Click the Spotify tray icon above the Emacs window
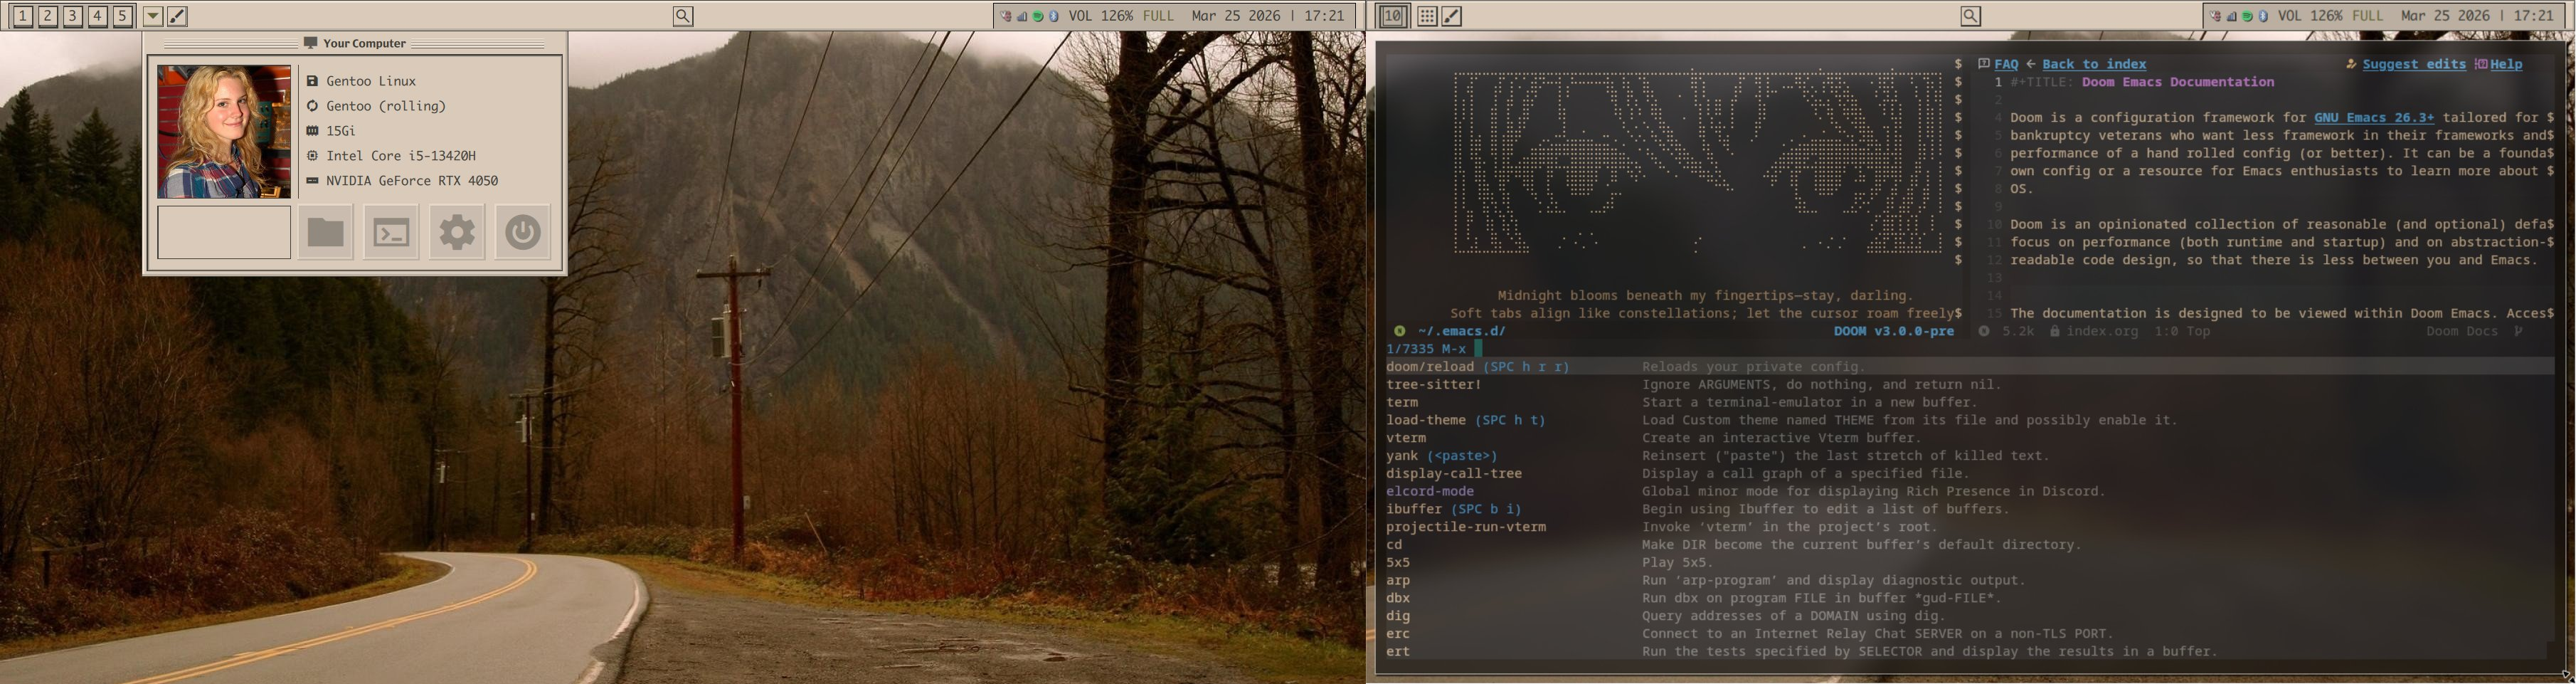 (2247, 16)
